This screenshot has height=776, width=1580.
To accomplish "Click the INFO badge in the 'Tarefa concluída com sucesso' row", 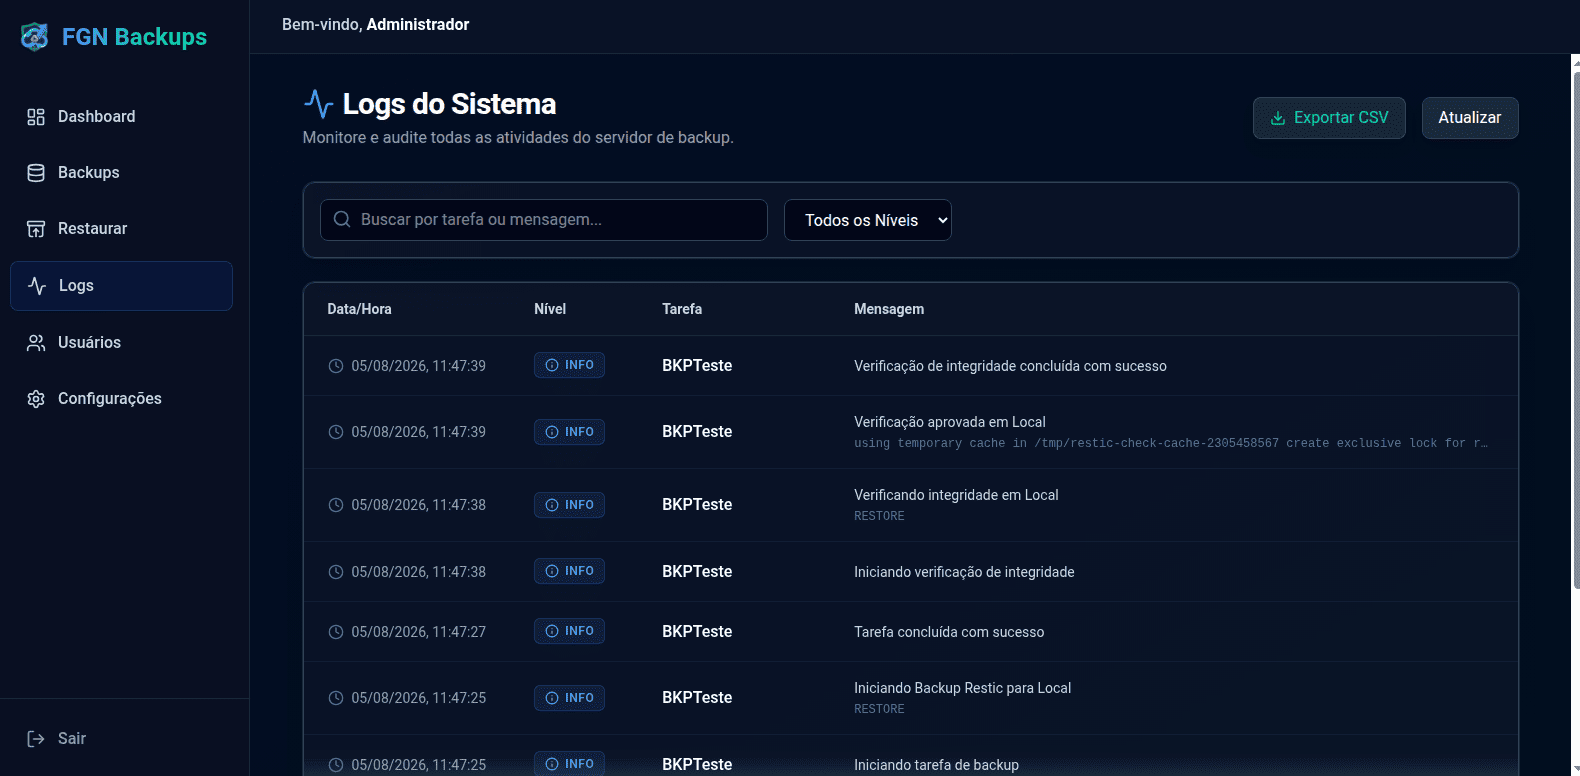I will click(569, 631).
